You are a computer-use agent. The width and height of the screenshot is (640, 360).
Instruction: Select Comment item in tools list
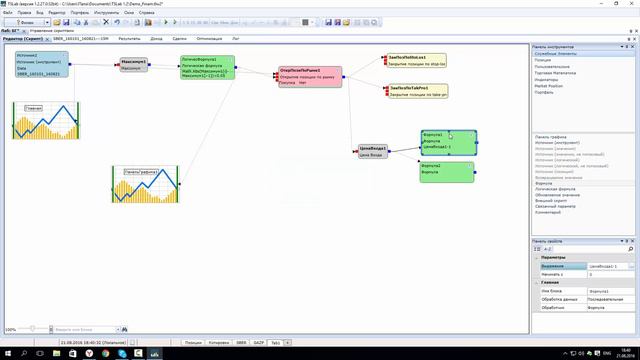pyautogui.click(x=548, y=212)
